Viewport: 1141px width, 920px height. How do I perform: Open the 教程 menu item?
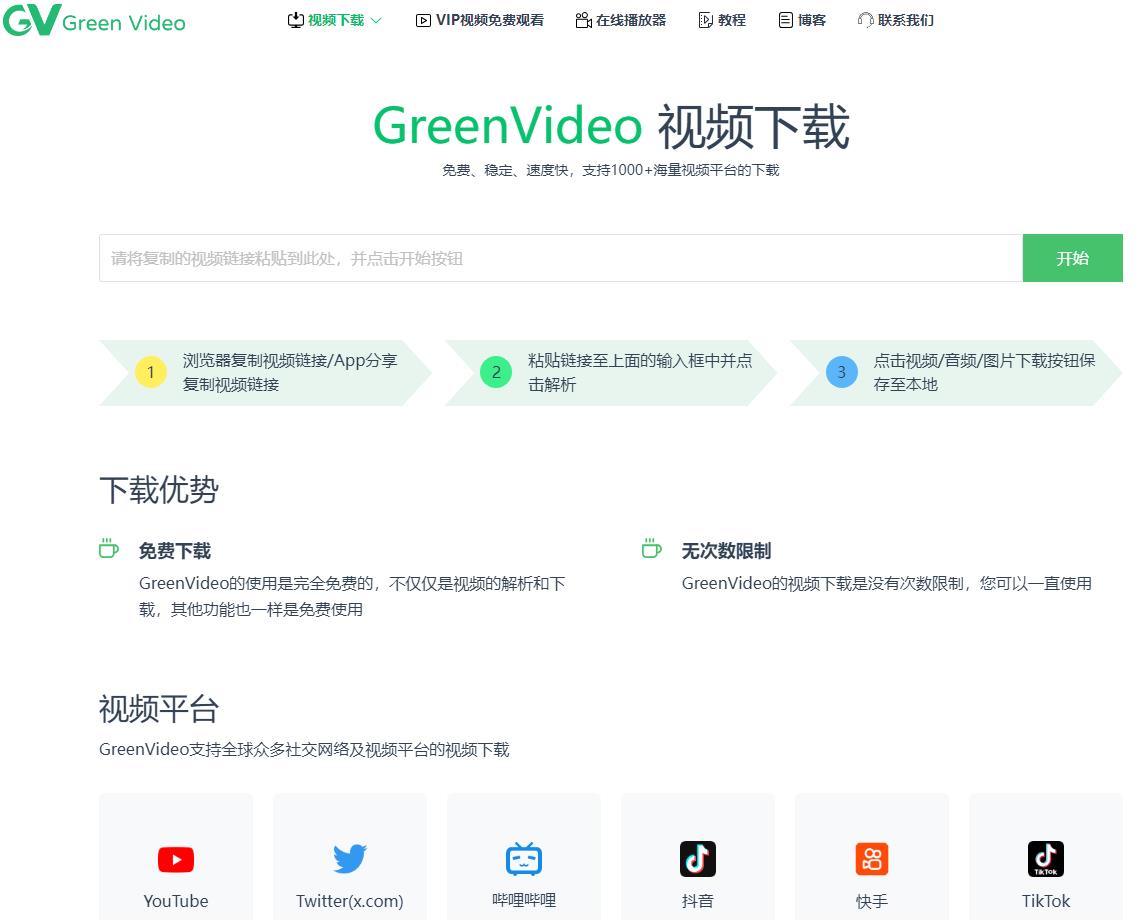tap(722, 19)
